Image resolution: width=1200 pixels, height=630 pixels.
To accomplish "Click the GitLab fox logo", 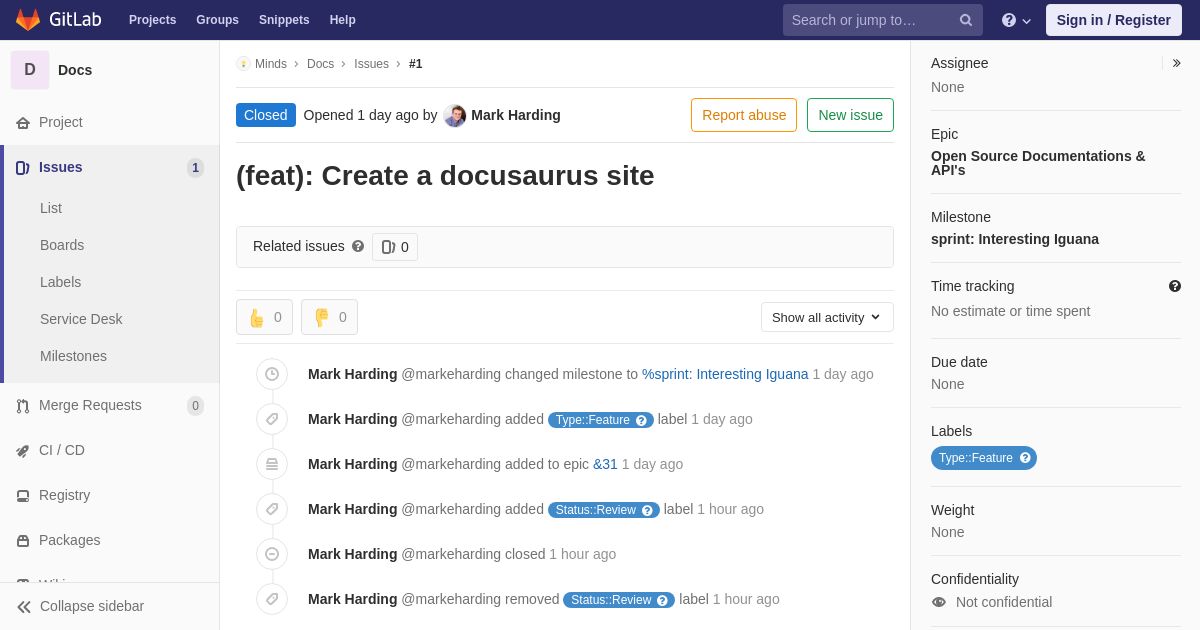I will [x=28, y=20].
